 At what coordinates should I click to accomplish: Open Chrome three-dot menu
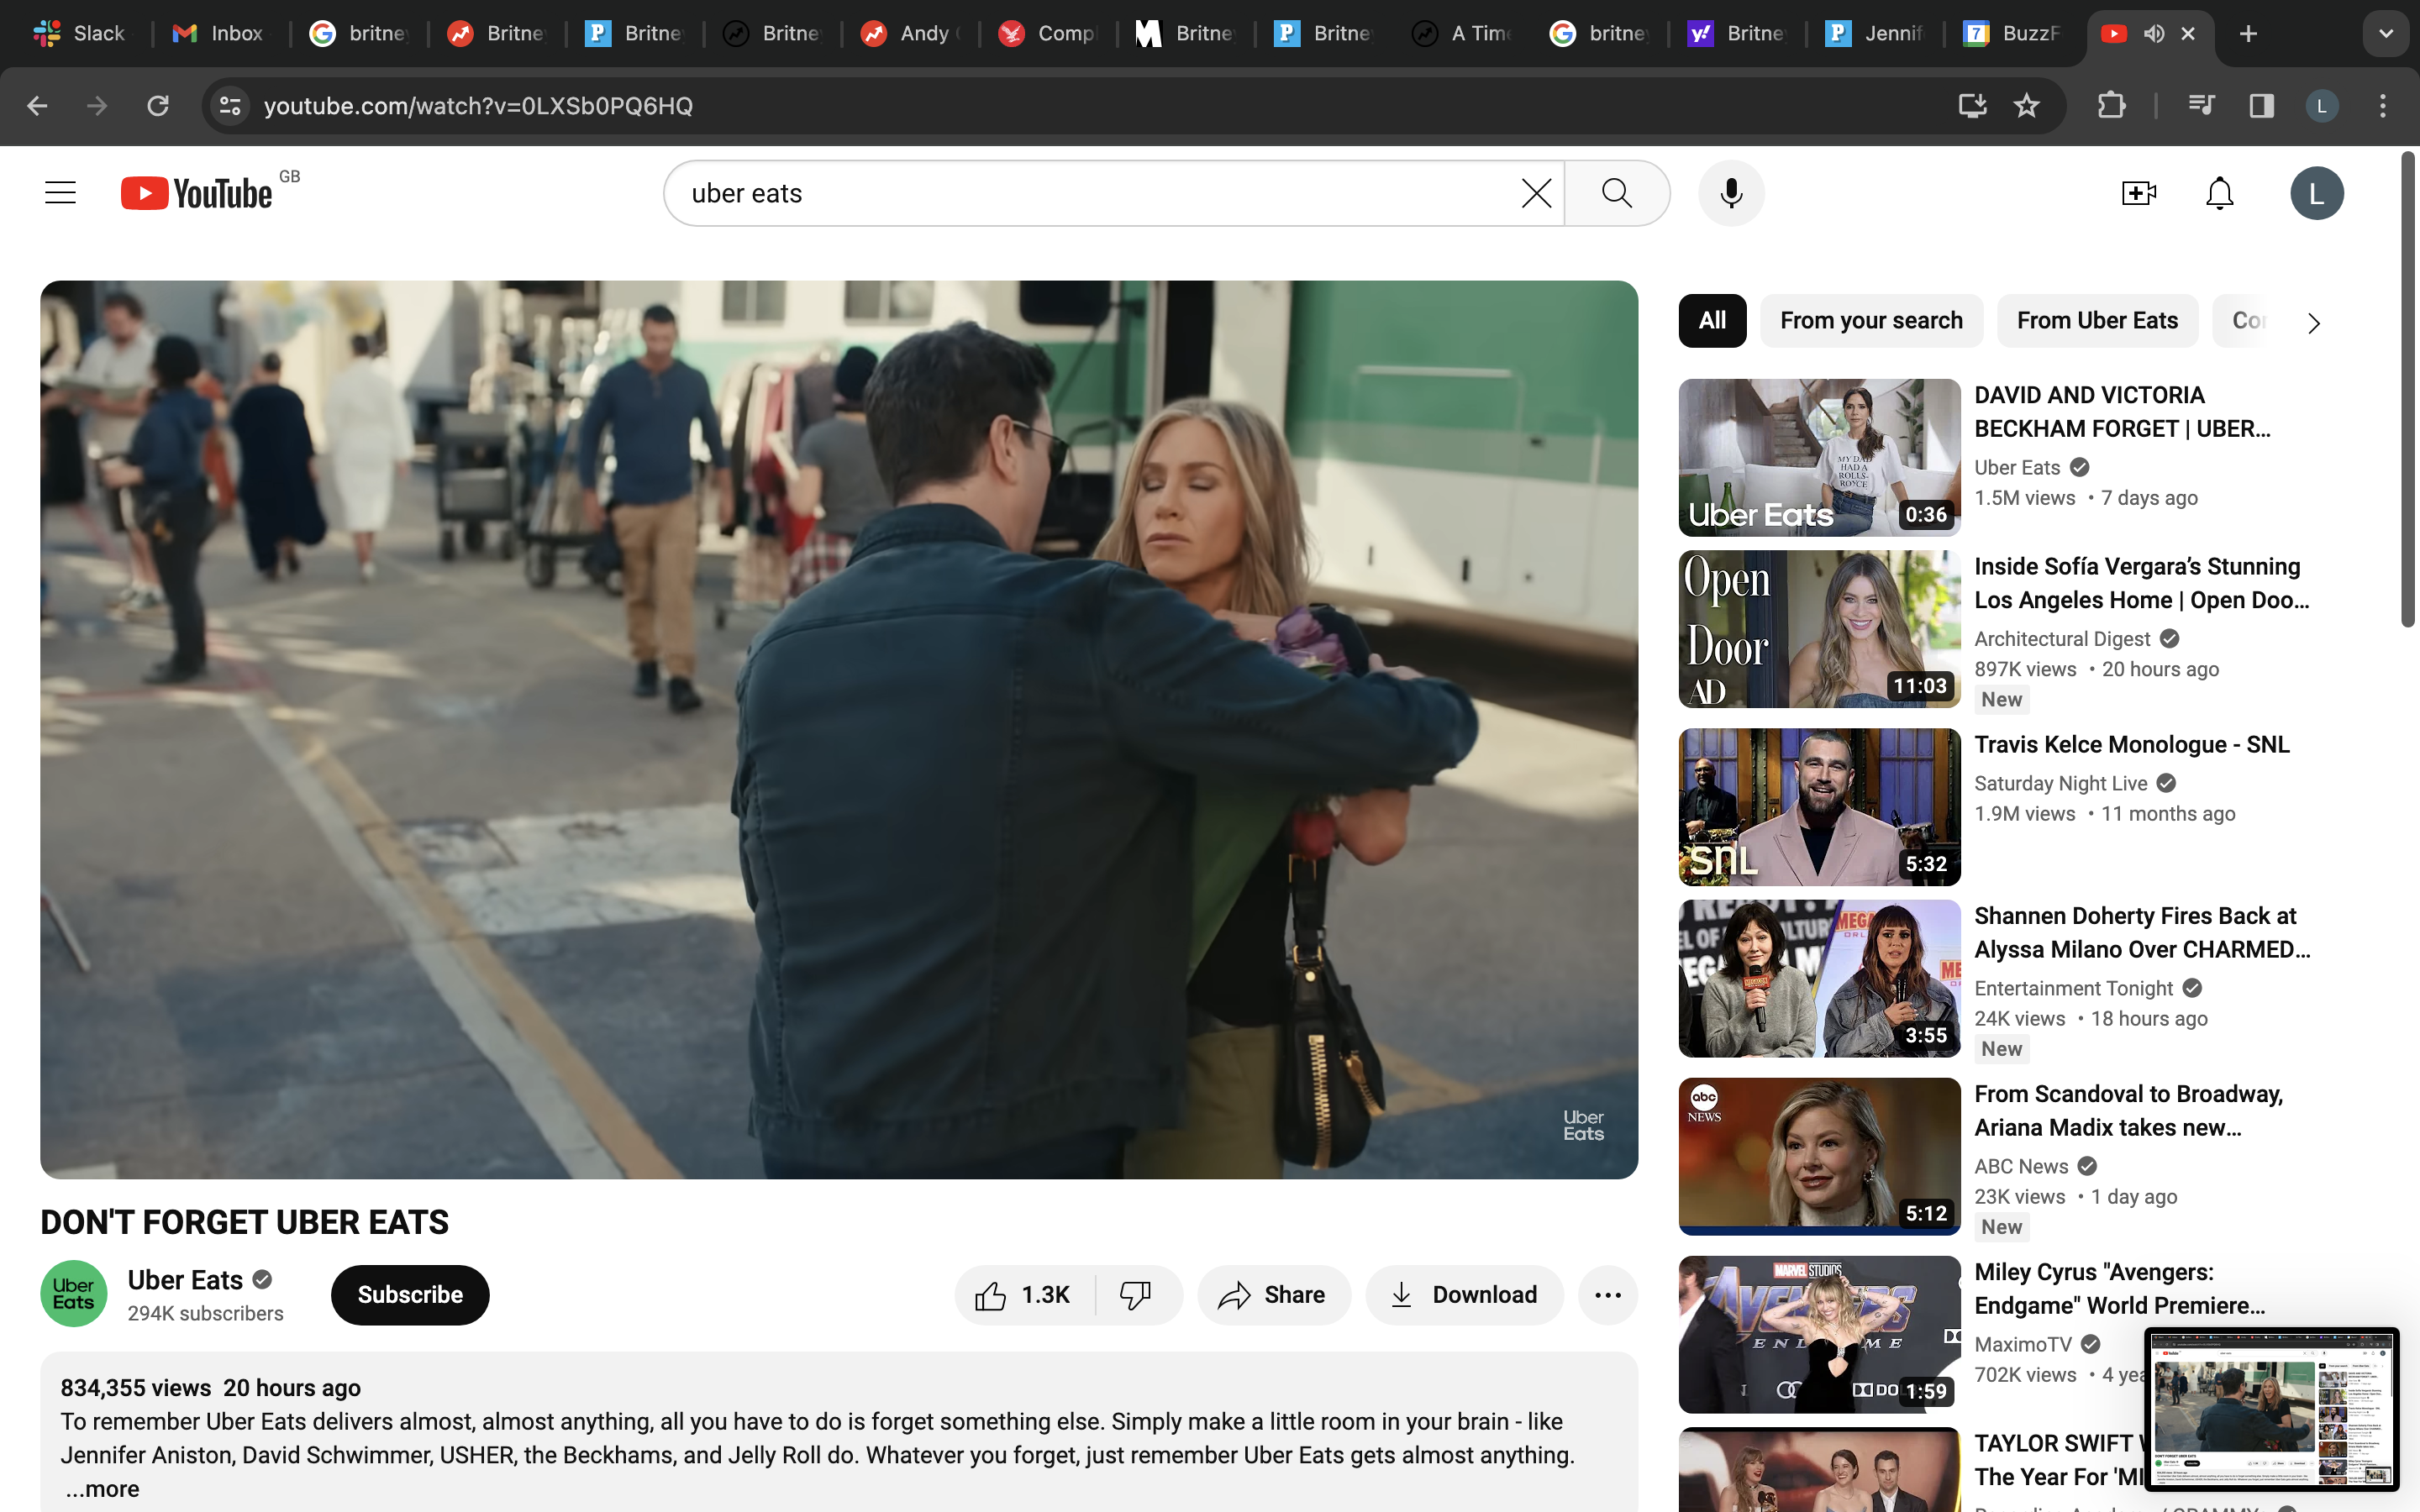click(x=2382, y=105)
